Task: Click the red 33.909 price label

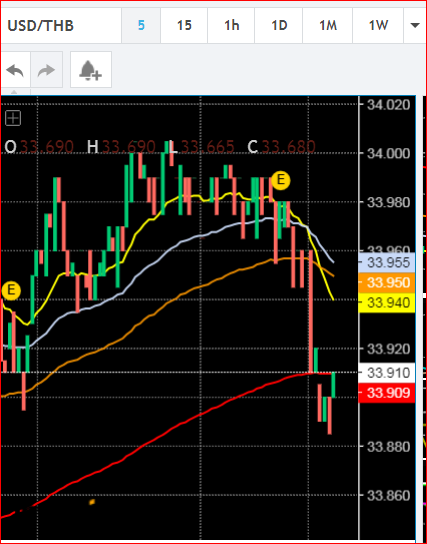Action: (x=387, y=393)
